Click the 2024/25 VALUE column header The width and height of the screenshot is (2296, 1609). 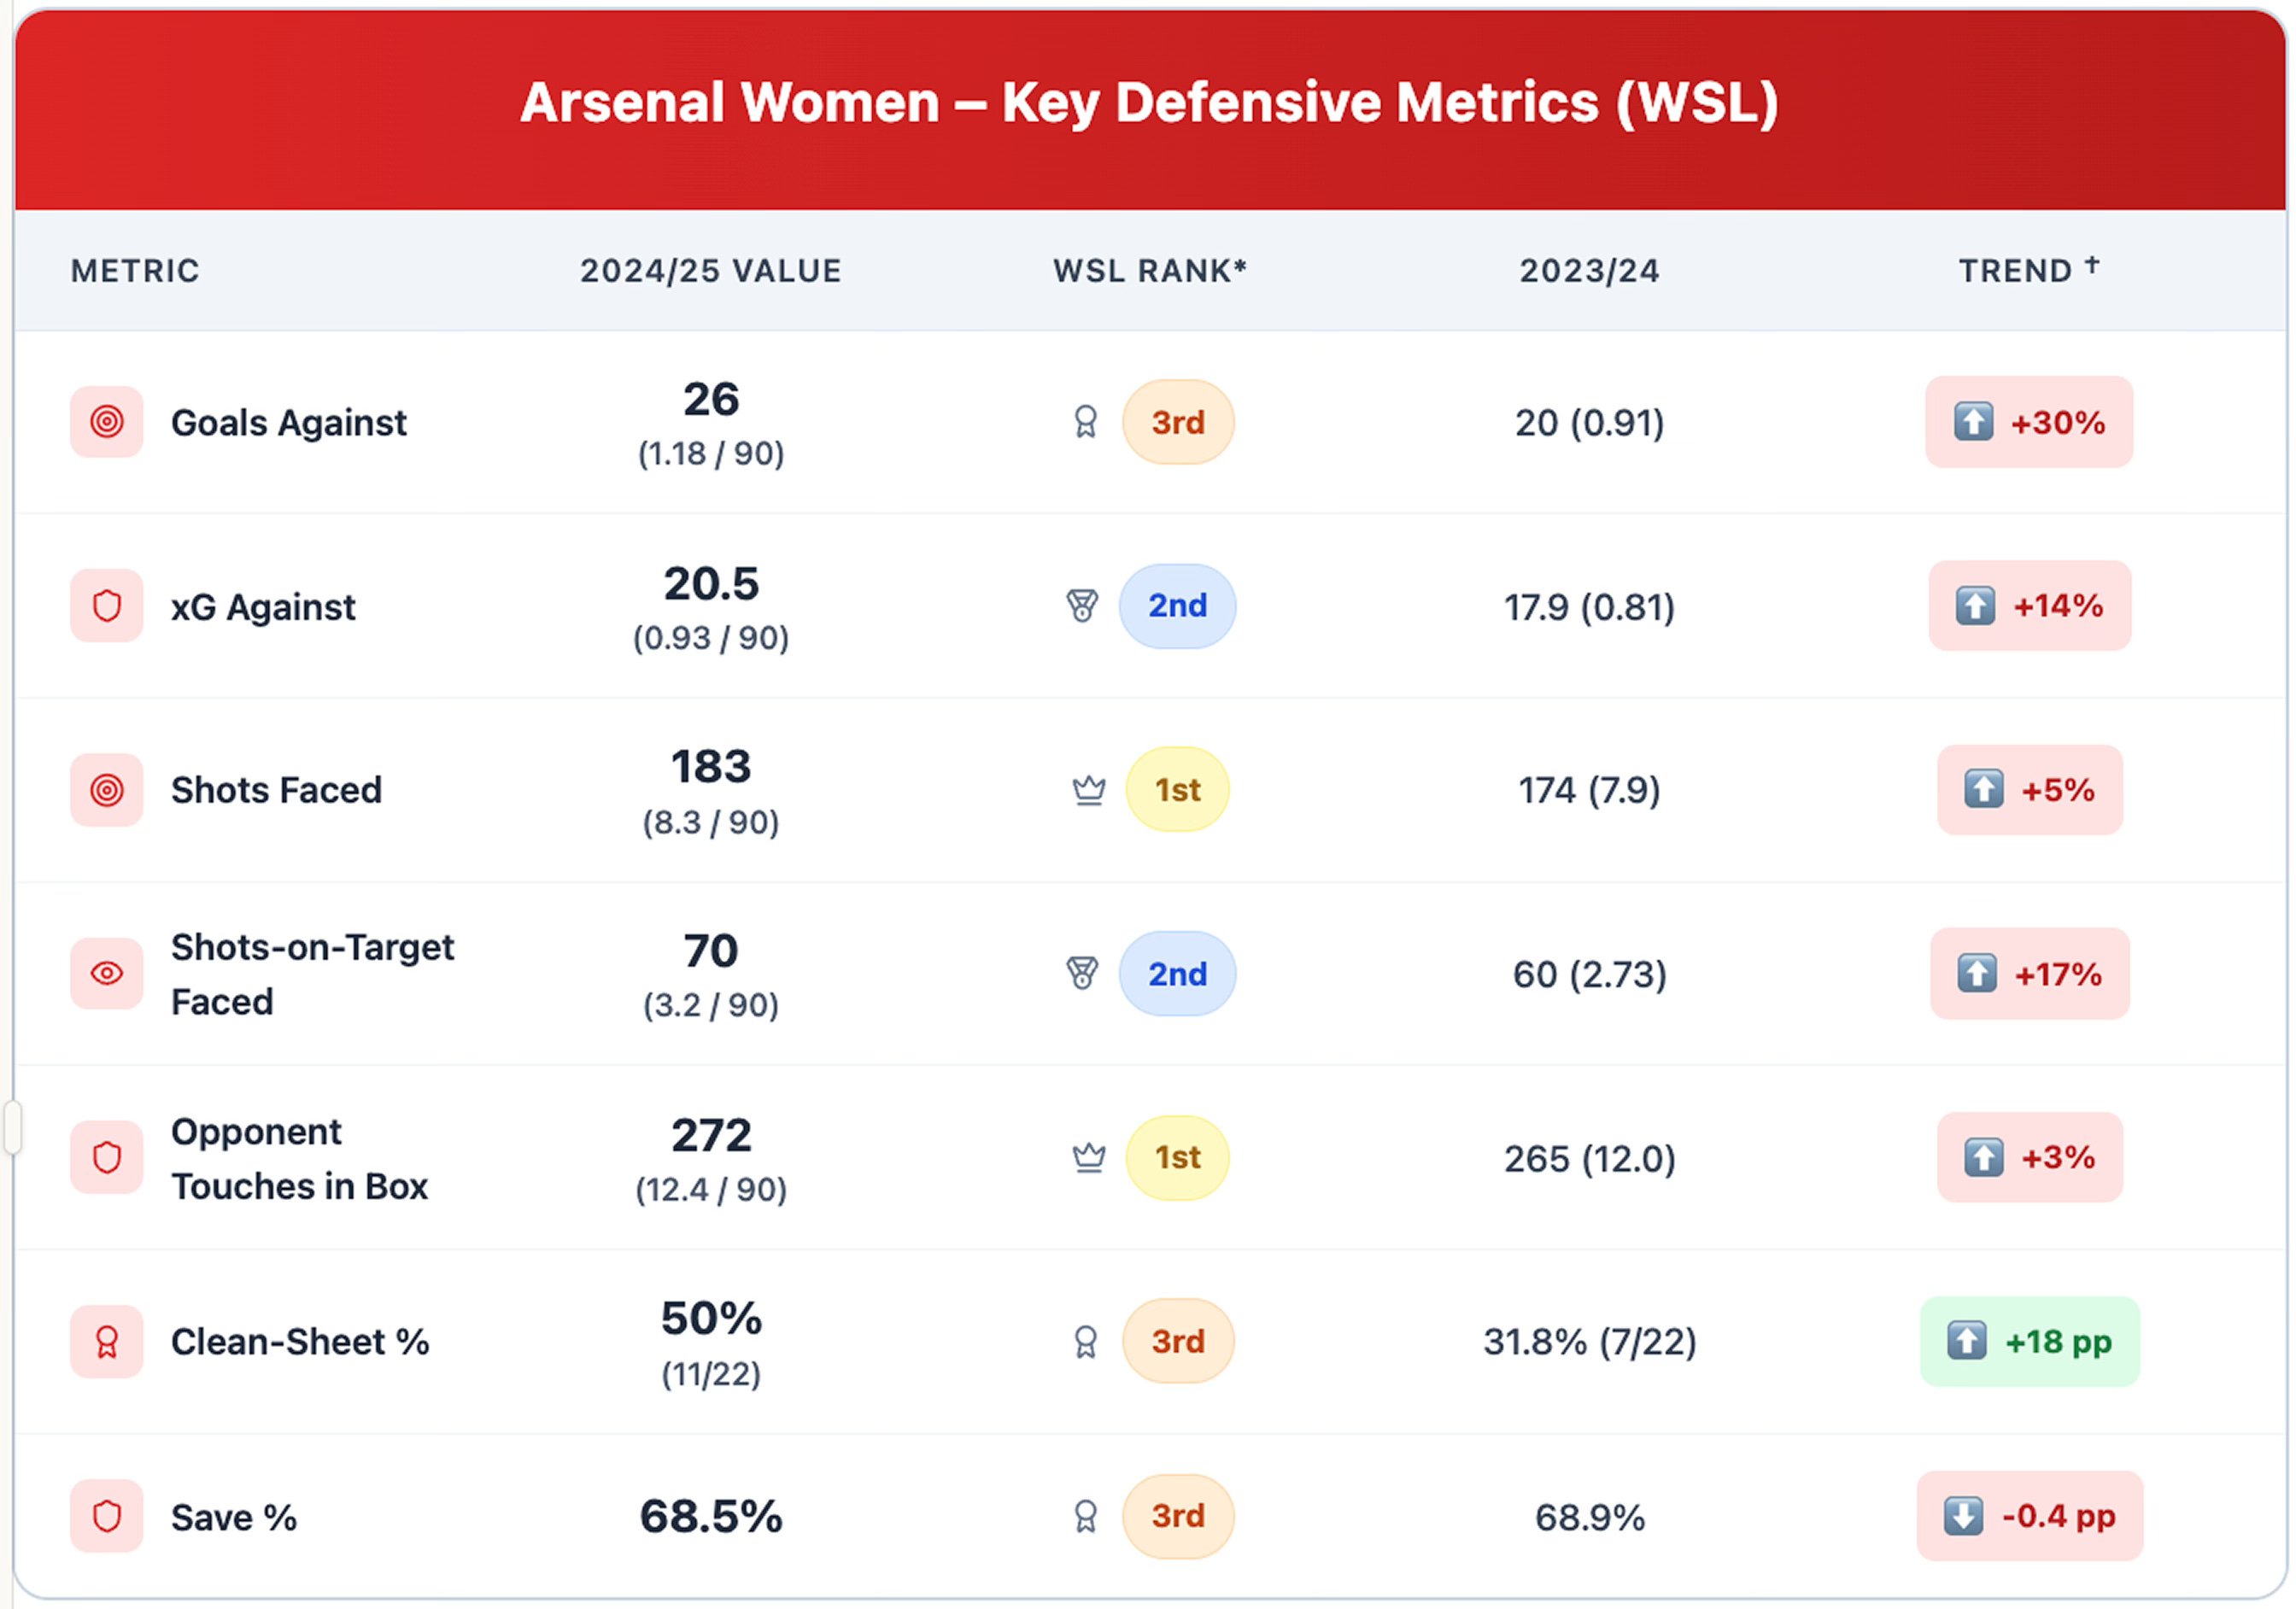(712, 271)
